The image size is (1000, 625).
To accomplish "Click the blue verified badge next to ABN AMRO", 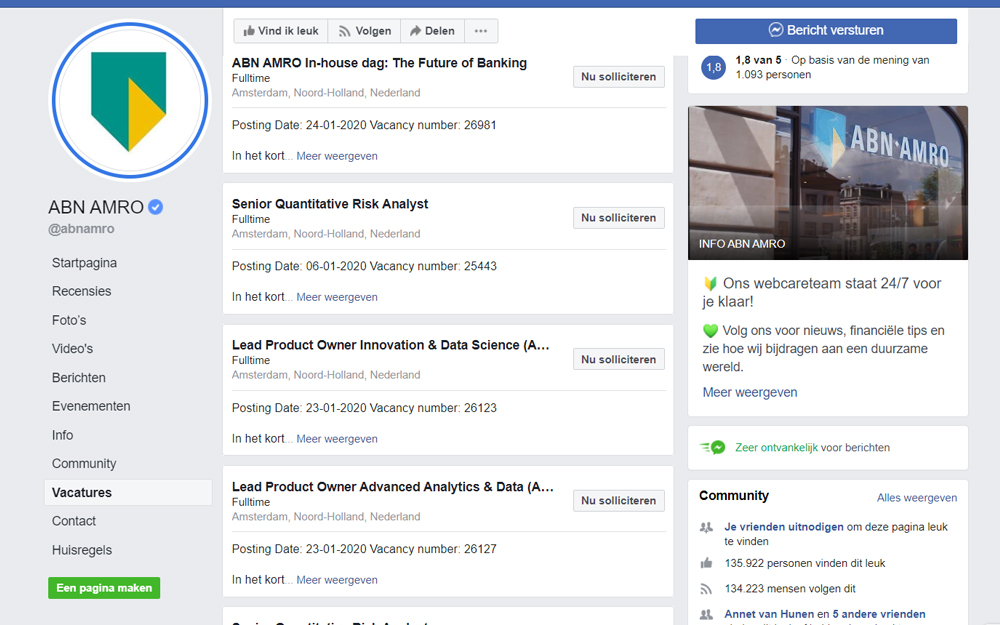I will pos(156,207).
